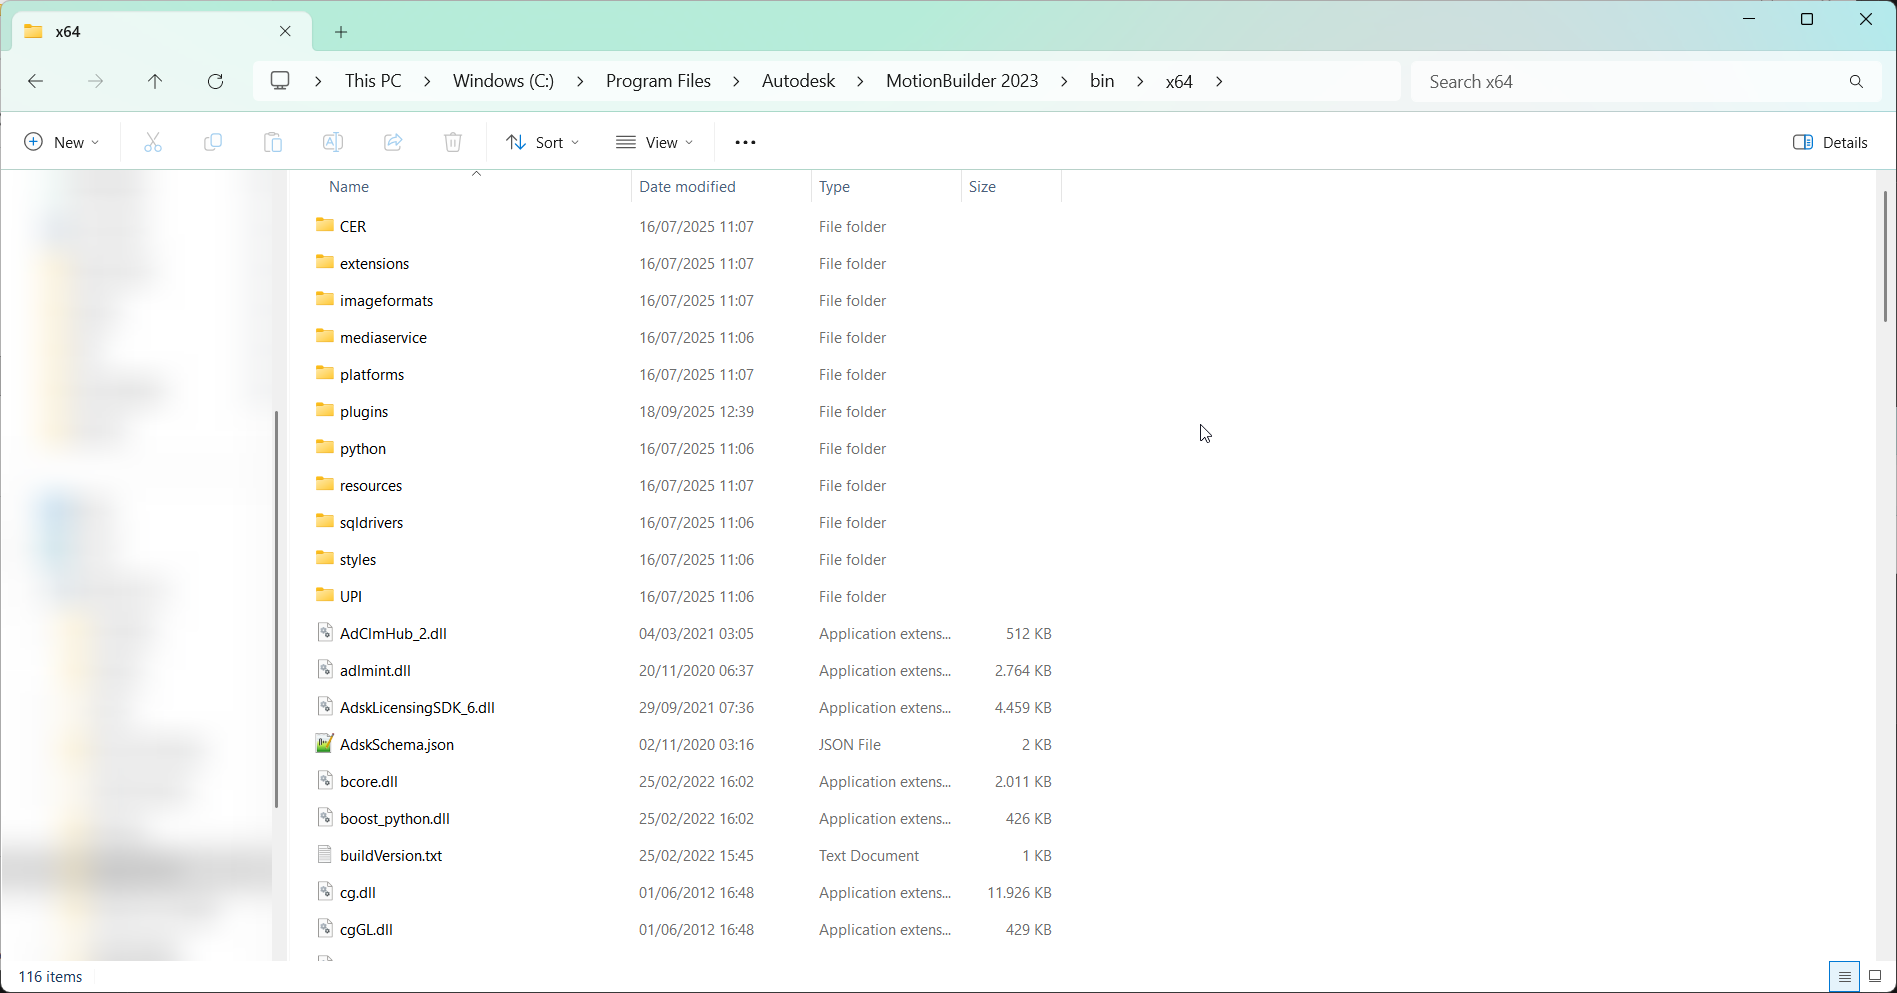Select the plugins folder

click(x=364, y=412)
